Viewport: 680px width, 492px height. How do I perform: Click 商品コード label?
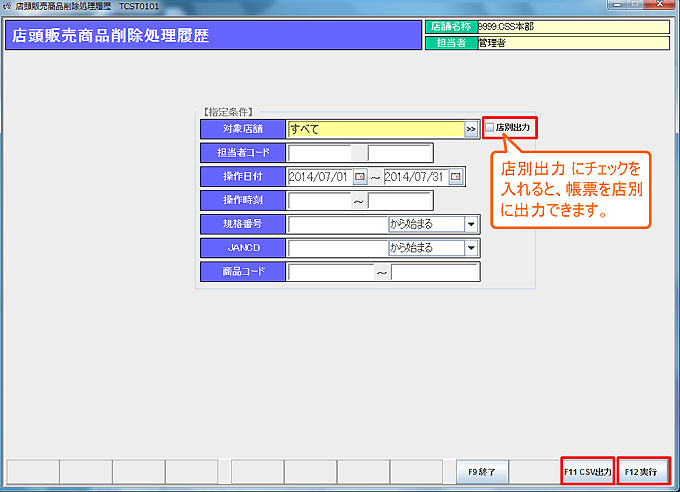(x=243, y=272)
